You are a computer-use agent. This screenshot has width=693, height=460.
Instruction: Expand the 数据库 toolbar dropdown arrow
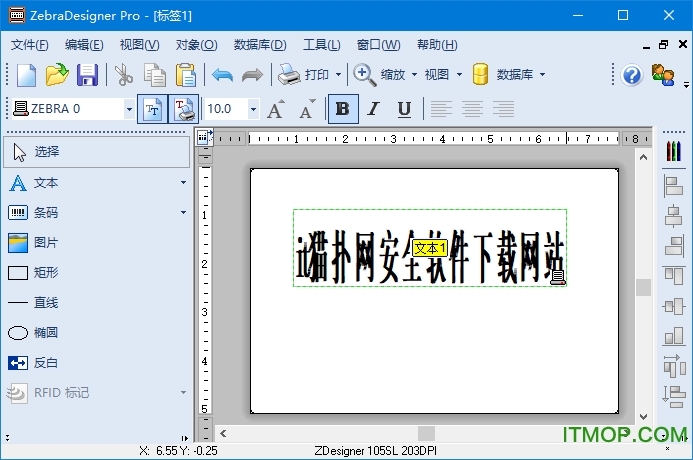(542, 75)
